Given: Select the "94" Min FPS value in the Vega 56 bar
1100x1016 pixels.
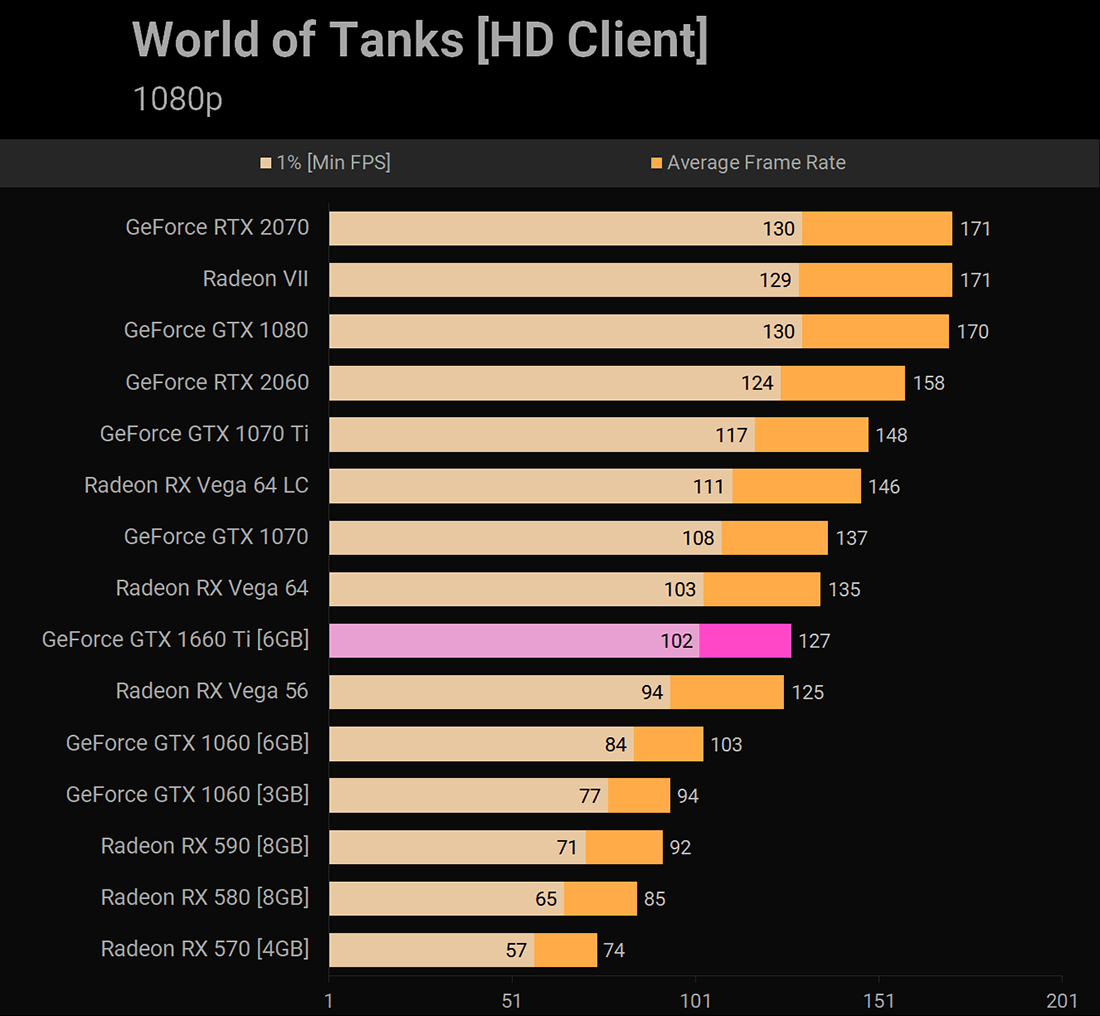Looking at the screenshot, I should pyautogui.click(x=652, y=693).
